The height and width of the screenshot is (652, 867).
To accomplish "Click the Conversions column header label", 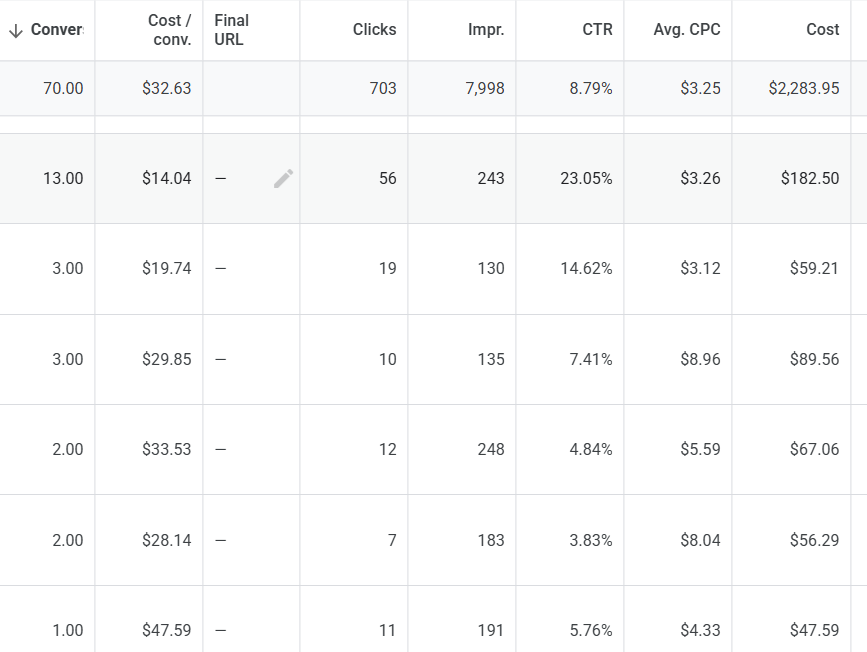I will (55, 29).
